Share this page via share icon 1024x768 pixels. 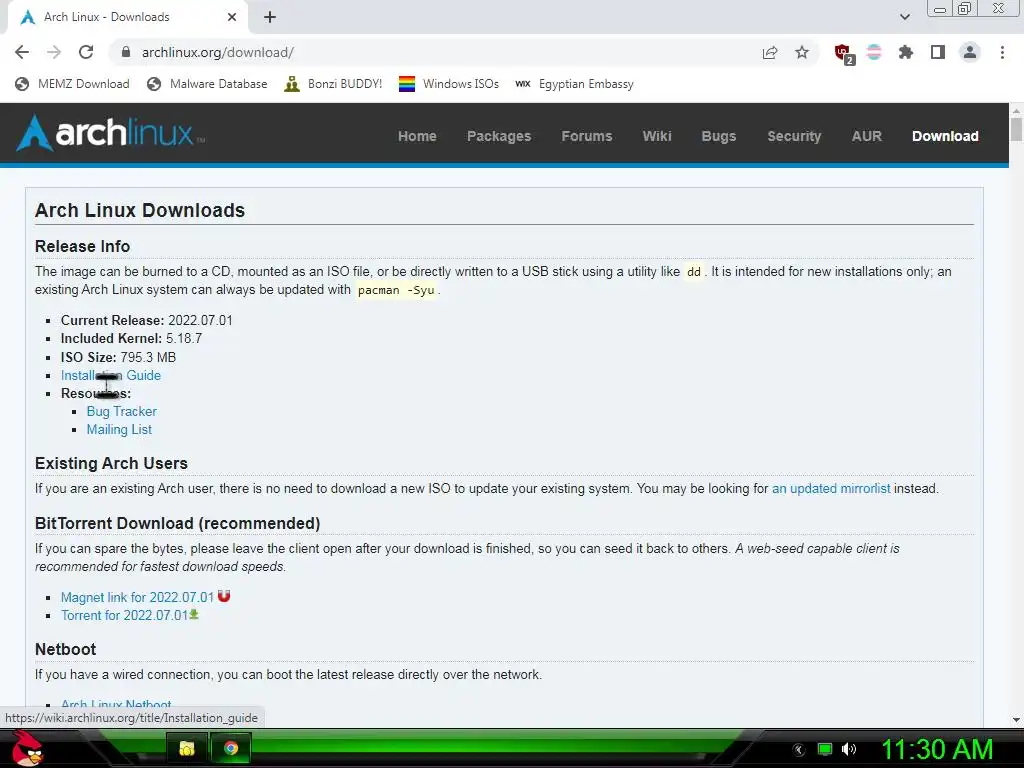tap(770, 52)
